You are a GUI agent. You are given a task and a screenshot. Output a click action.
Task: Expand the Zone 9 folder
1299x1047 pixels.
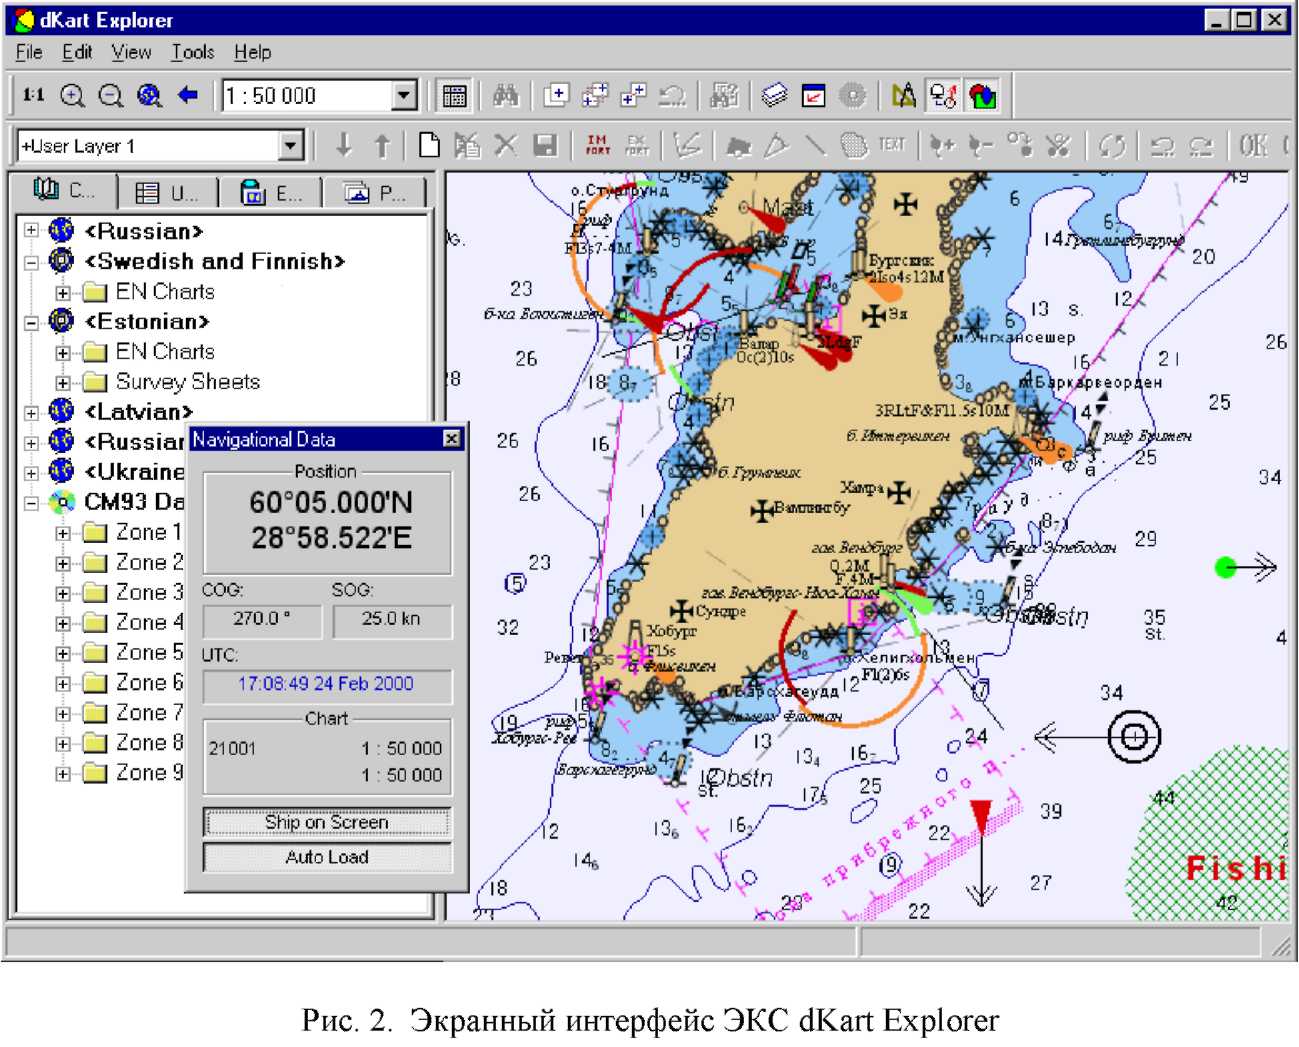63,773
